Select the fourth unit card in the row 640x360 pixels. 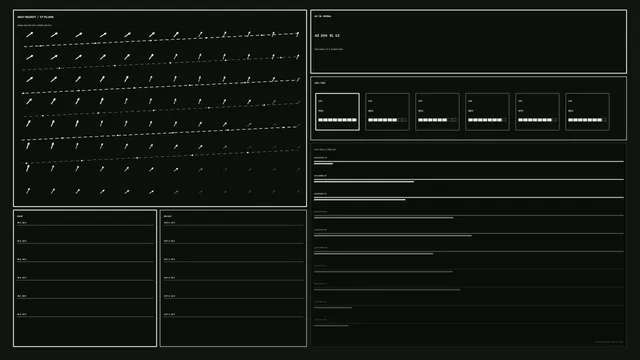pyautogui.click(x=487, y=112)
